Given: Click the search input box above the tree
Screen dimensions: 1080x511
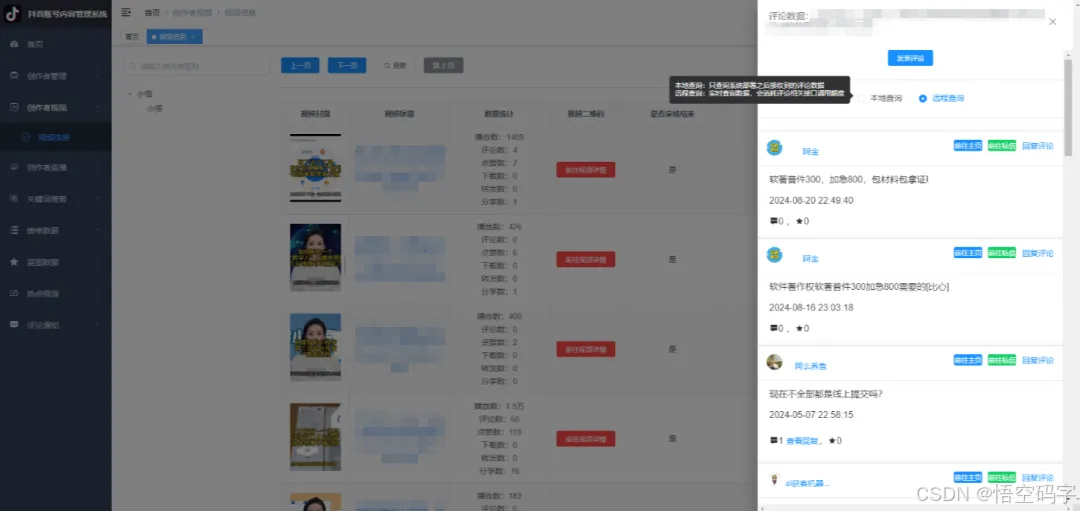Looking at the screenshot, I should 197,66.
